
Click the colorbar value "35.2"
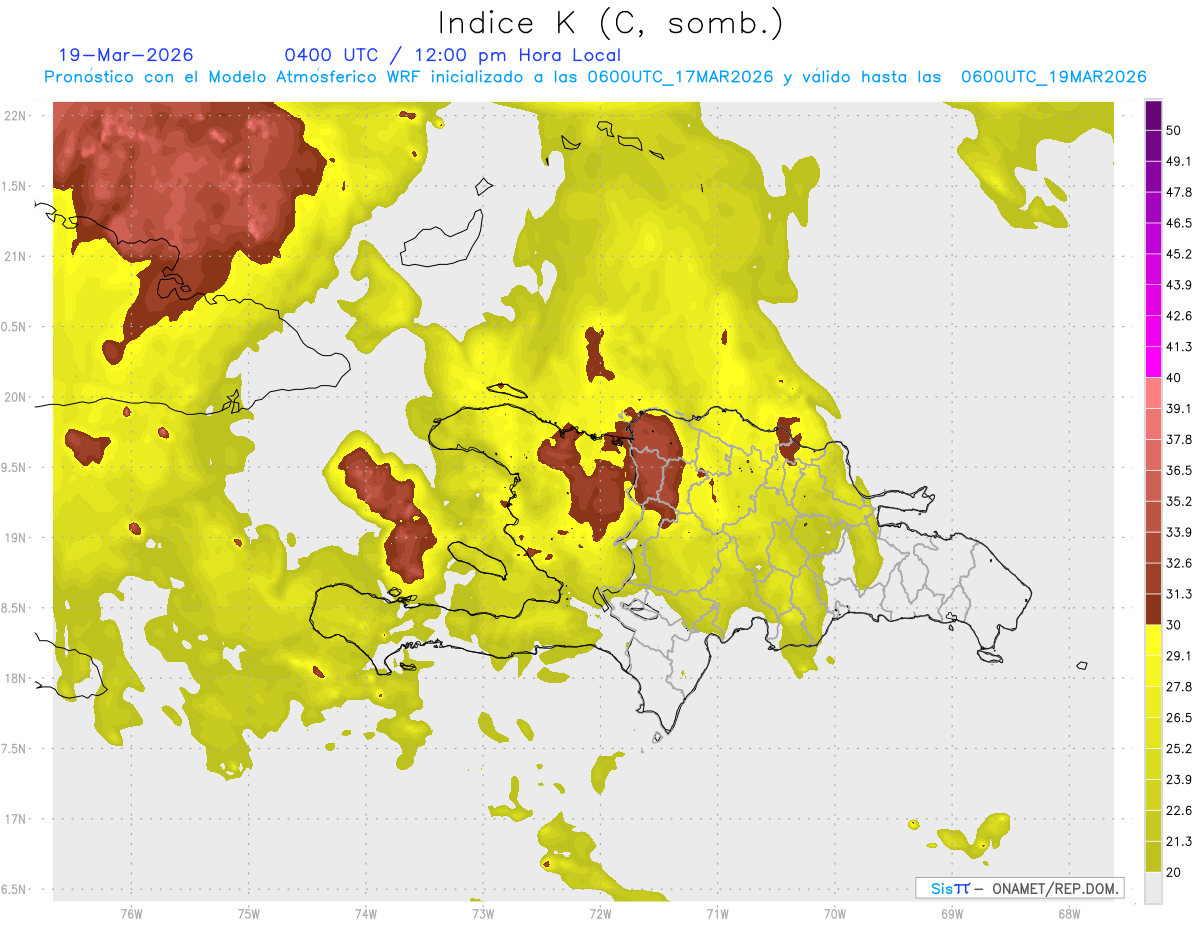(x=1179, y=501)
